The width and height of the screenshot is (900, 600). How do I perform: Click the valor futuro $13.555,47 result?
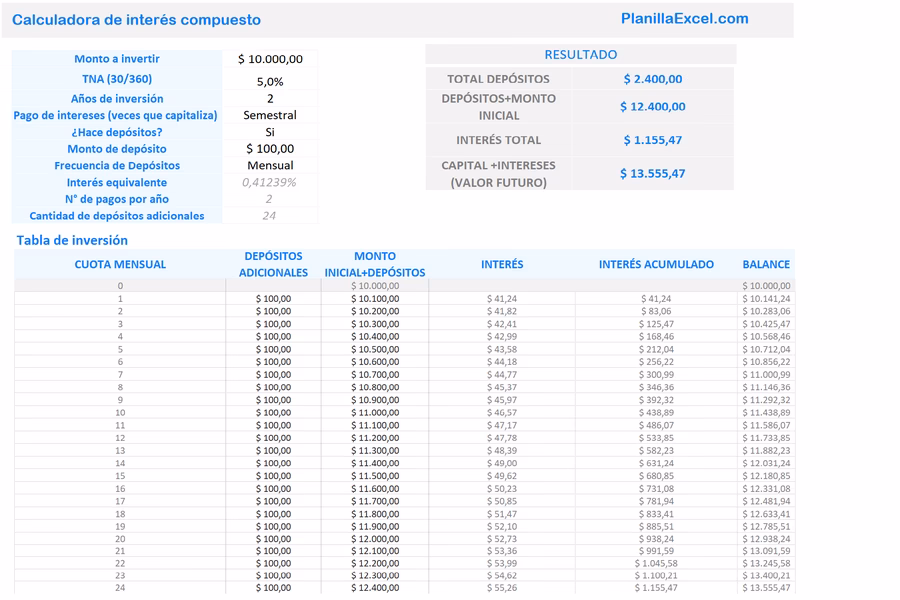(652, 173)
